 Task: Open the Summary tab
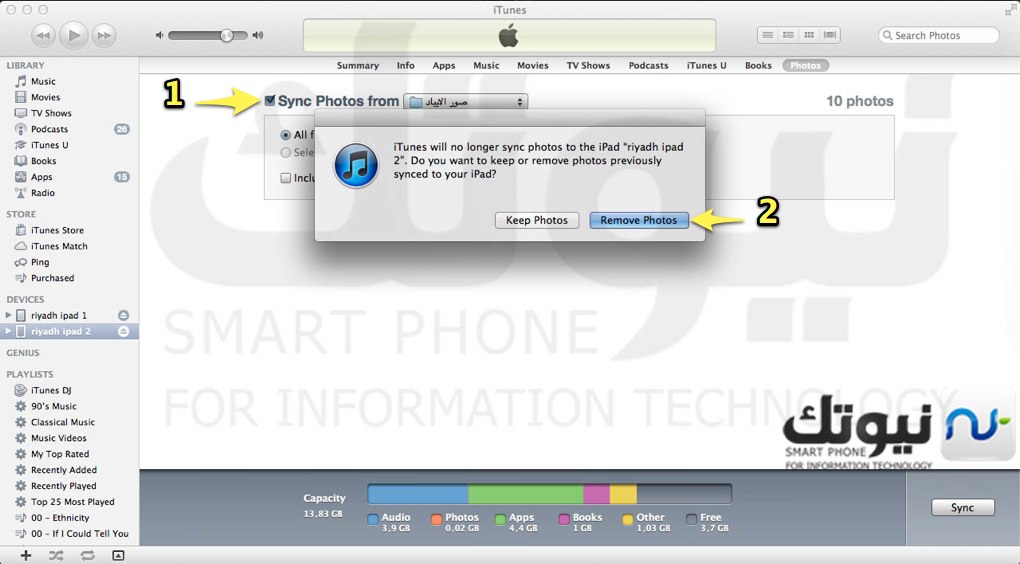coord(358,66)
